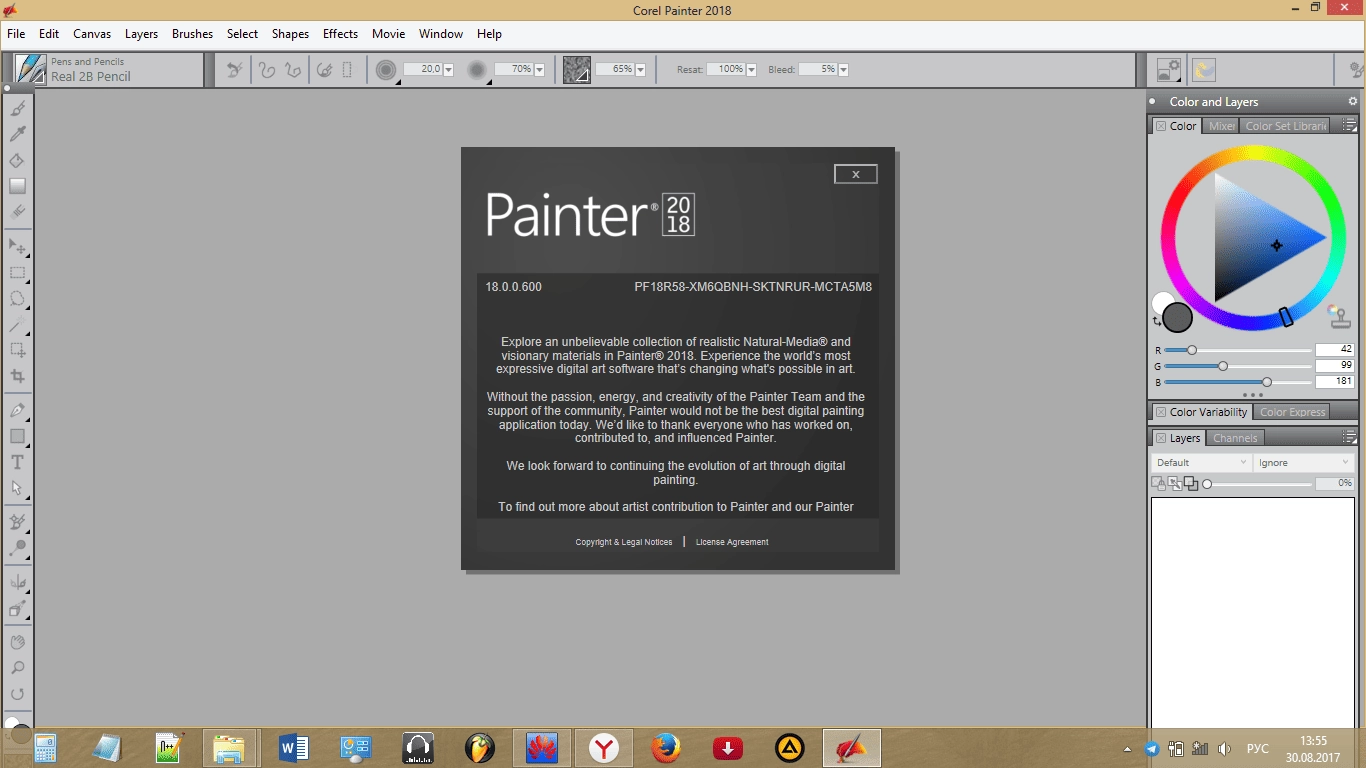Select the Layer Adjuster tool

tap(17, 246)
